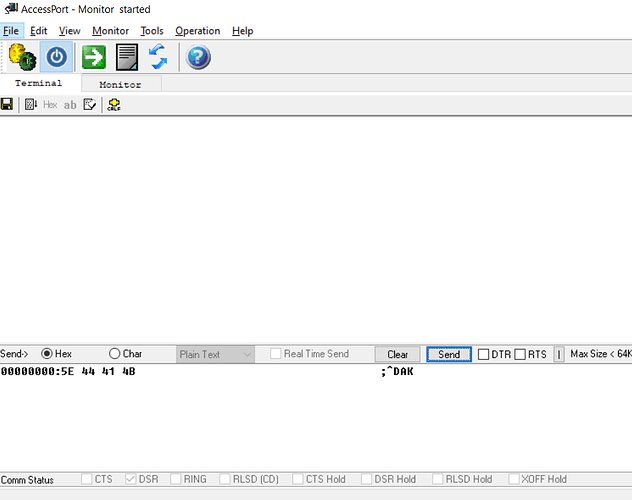The image size is (632, 500).
Task: Expand the Plain Text dropdown
Action: tap(215, 354)
